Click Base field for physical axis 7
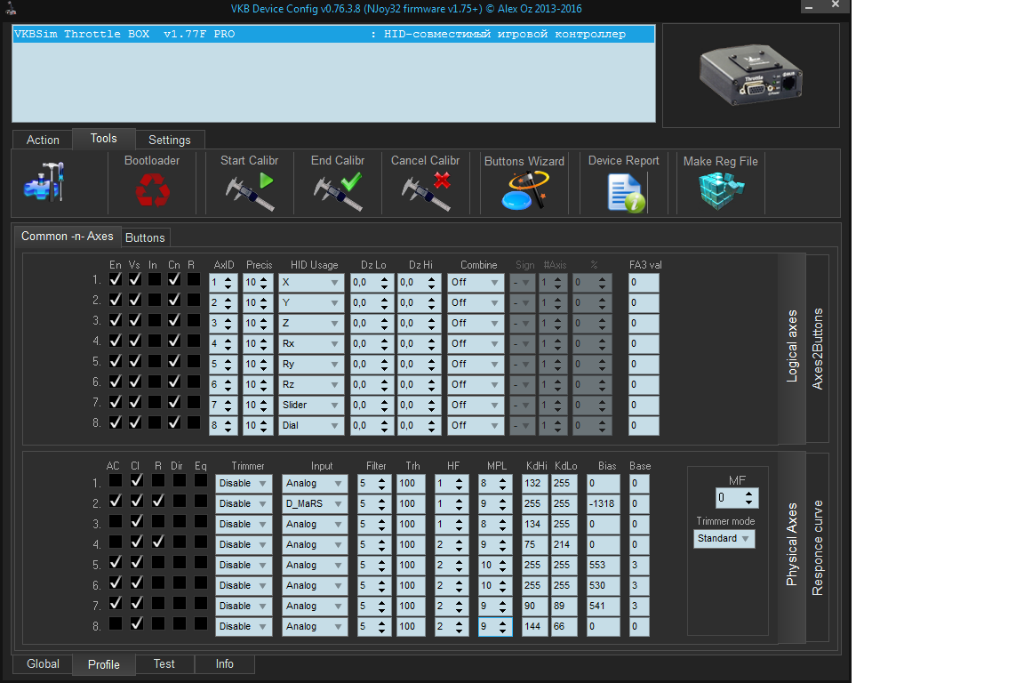 click(x=639, y=606)
